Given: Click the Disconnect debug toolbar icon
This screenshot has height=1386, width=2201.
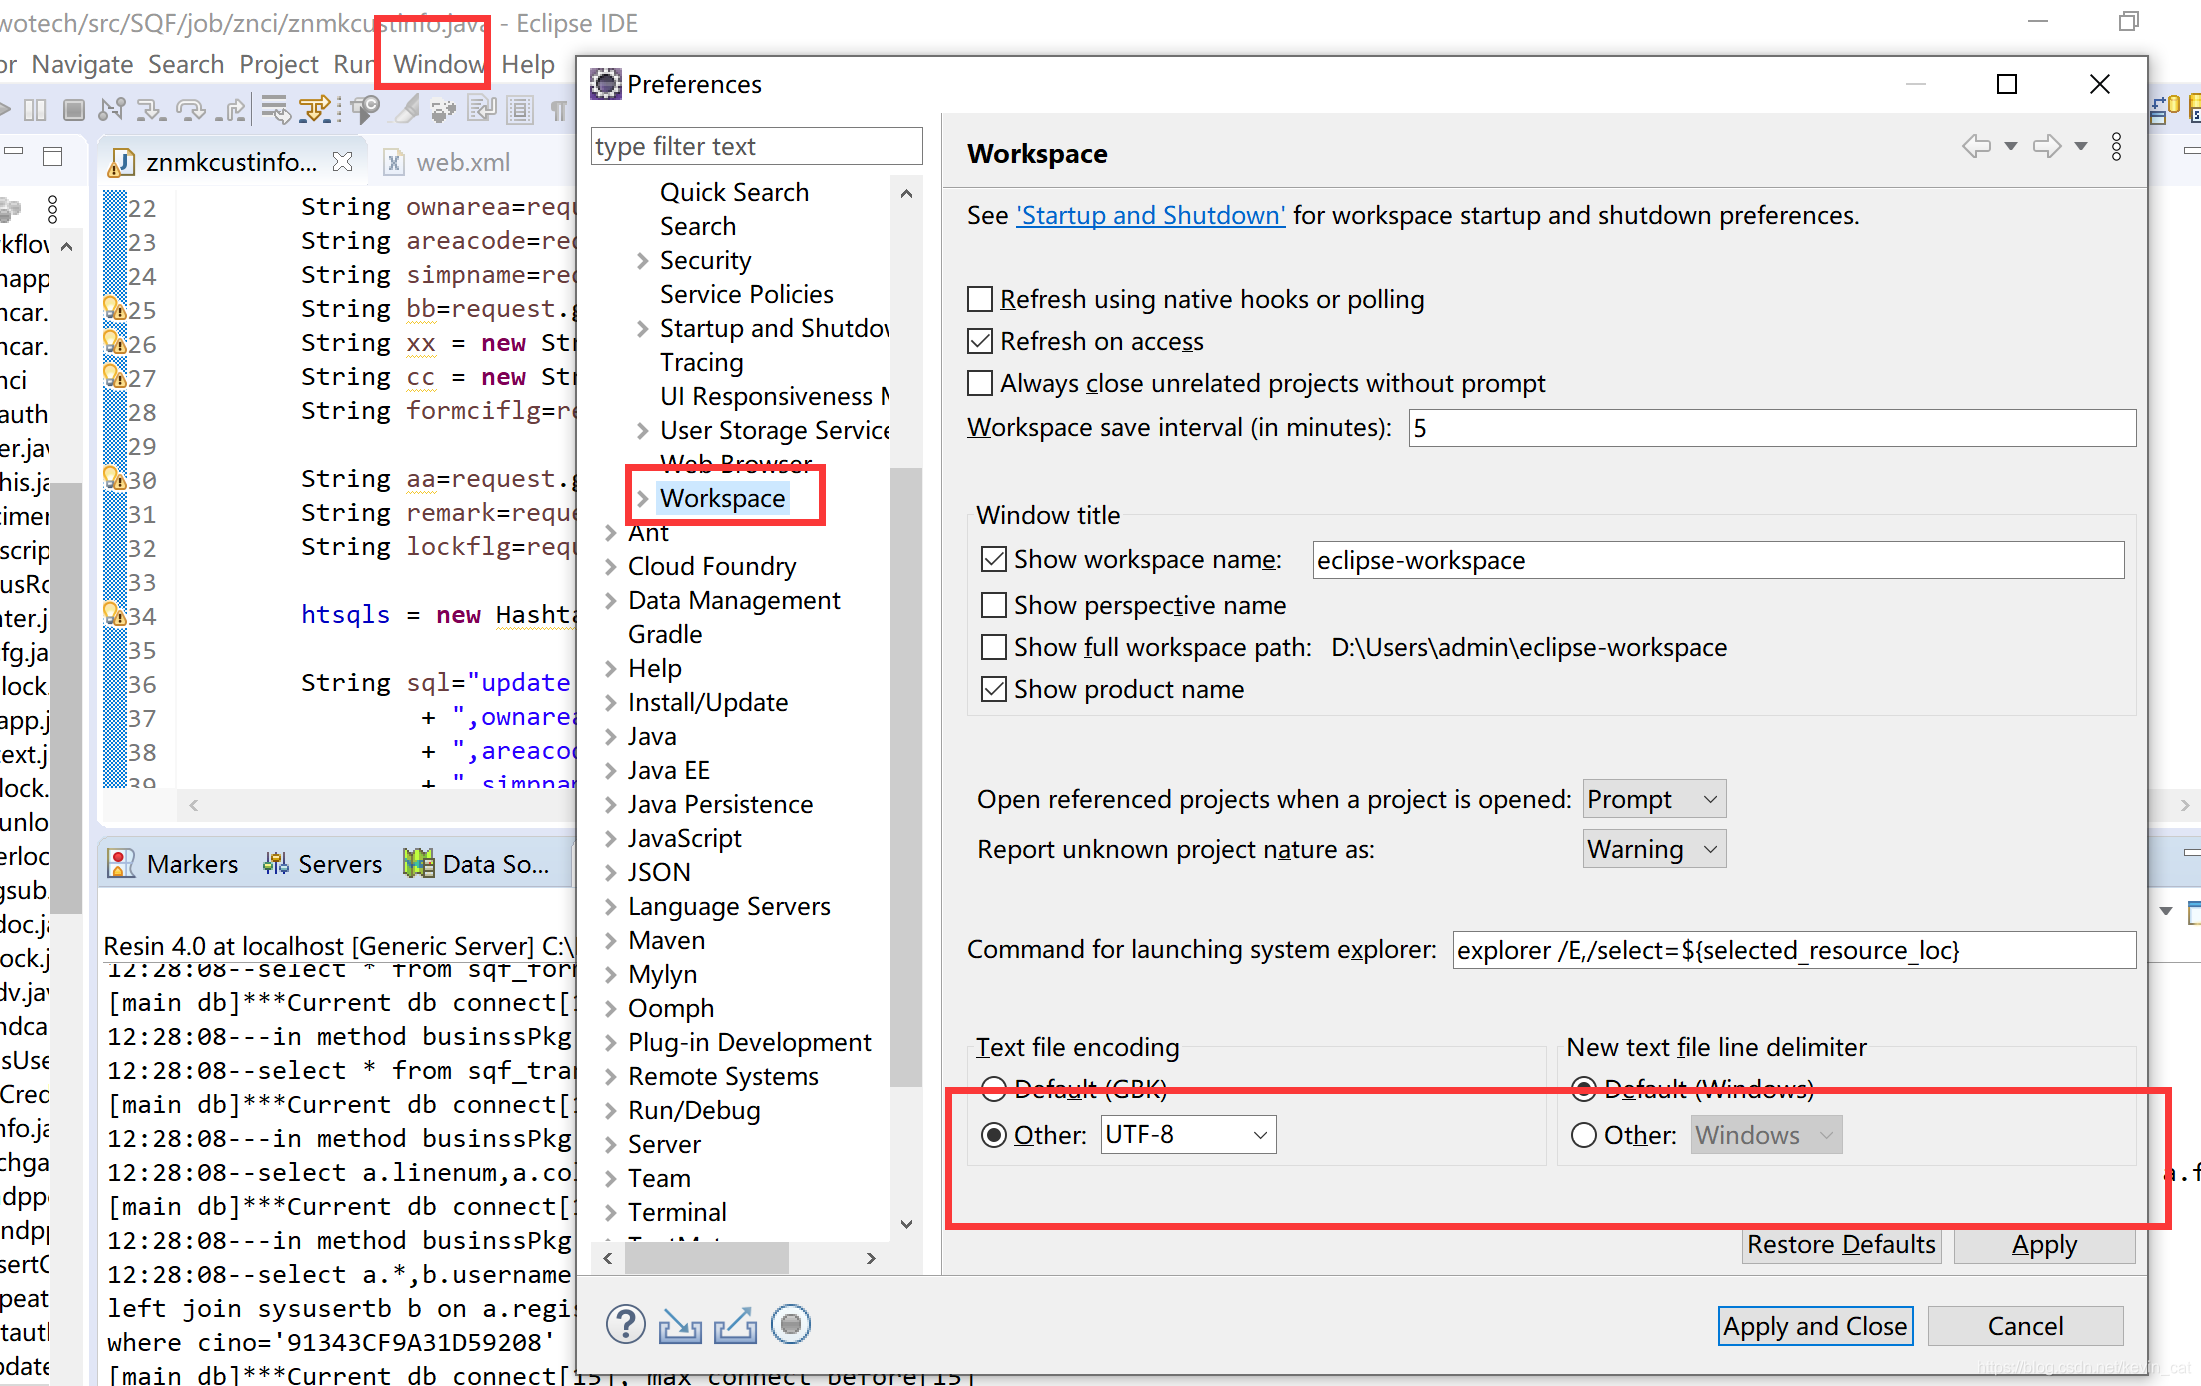Looking at the screenshot, I should tap(111, 109).
